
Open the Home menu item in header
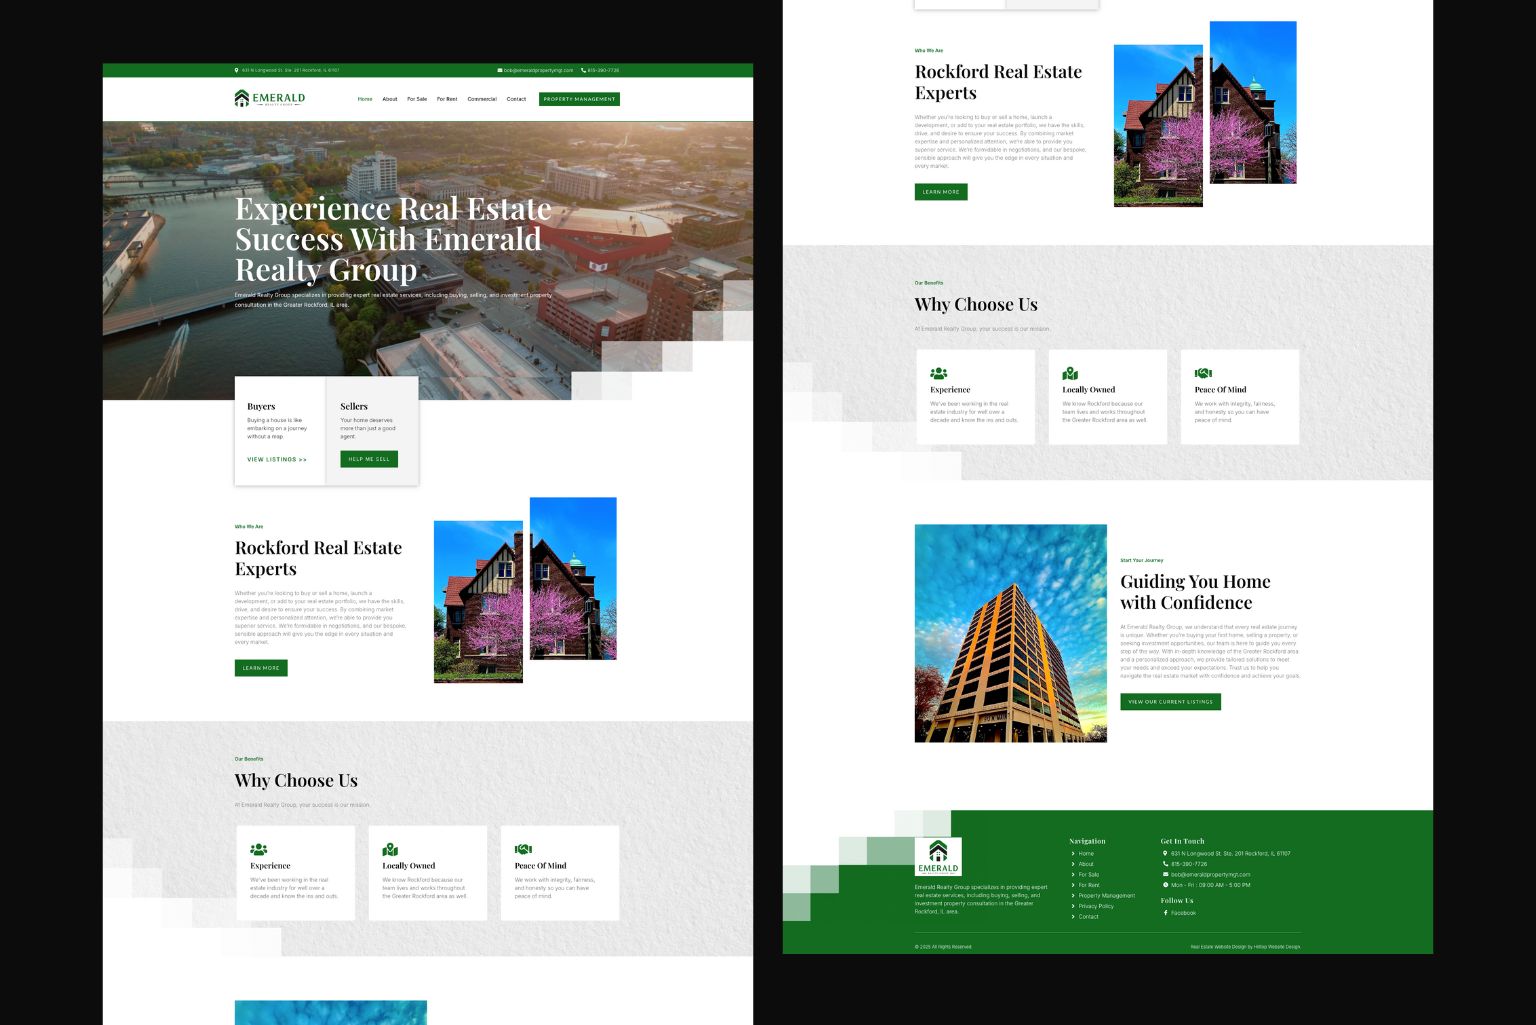(365, 99)
